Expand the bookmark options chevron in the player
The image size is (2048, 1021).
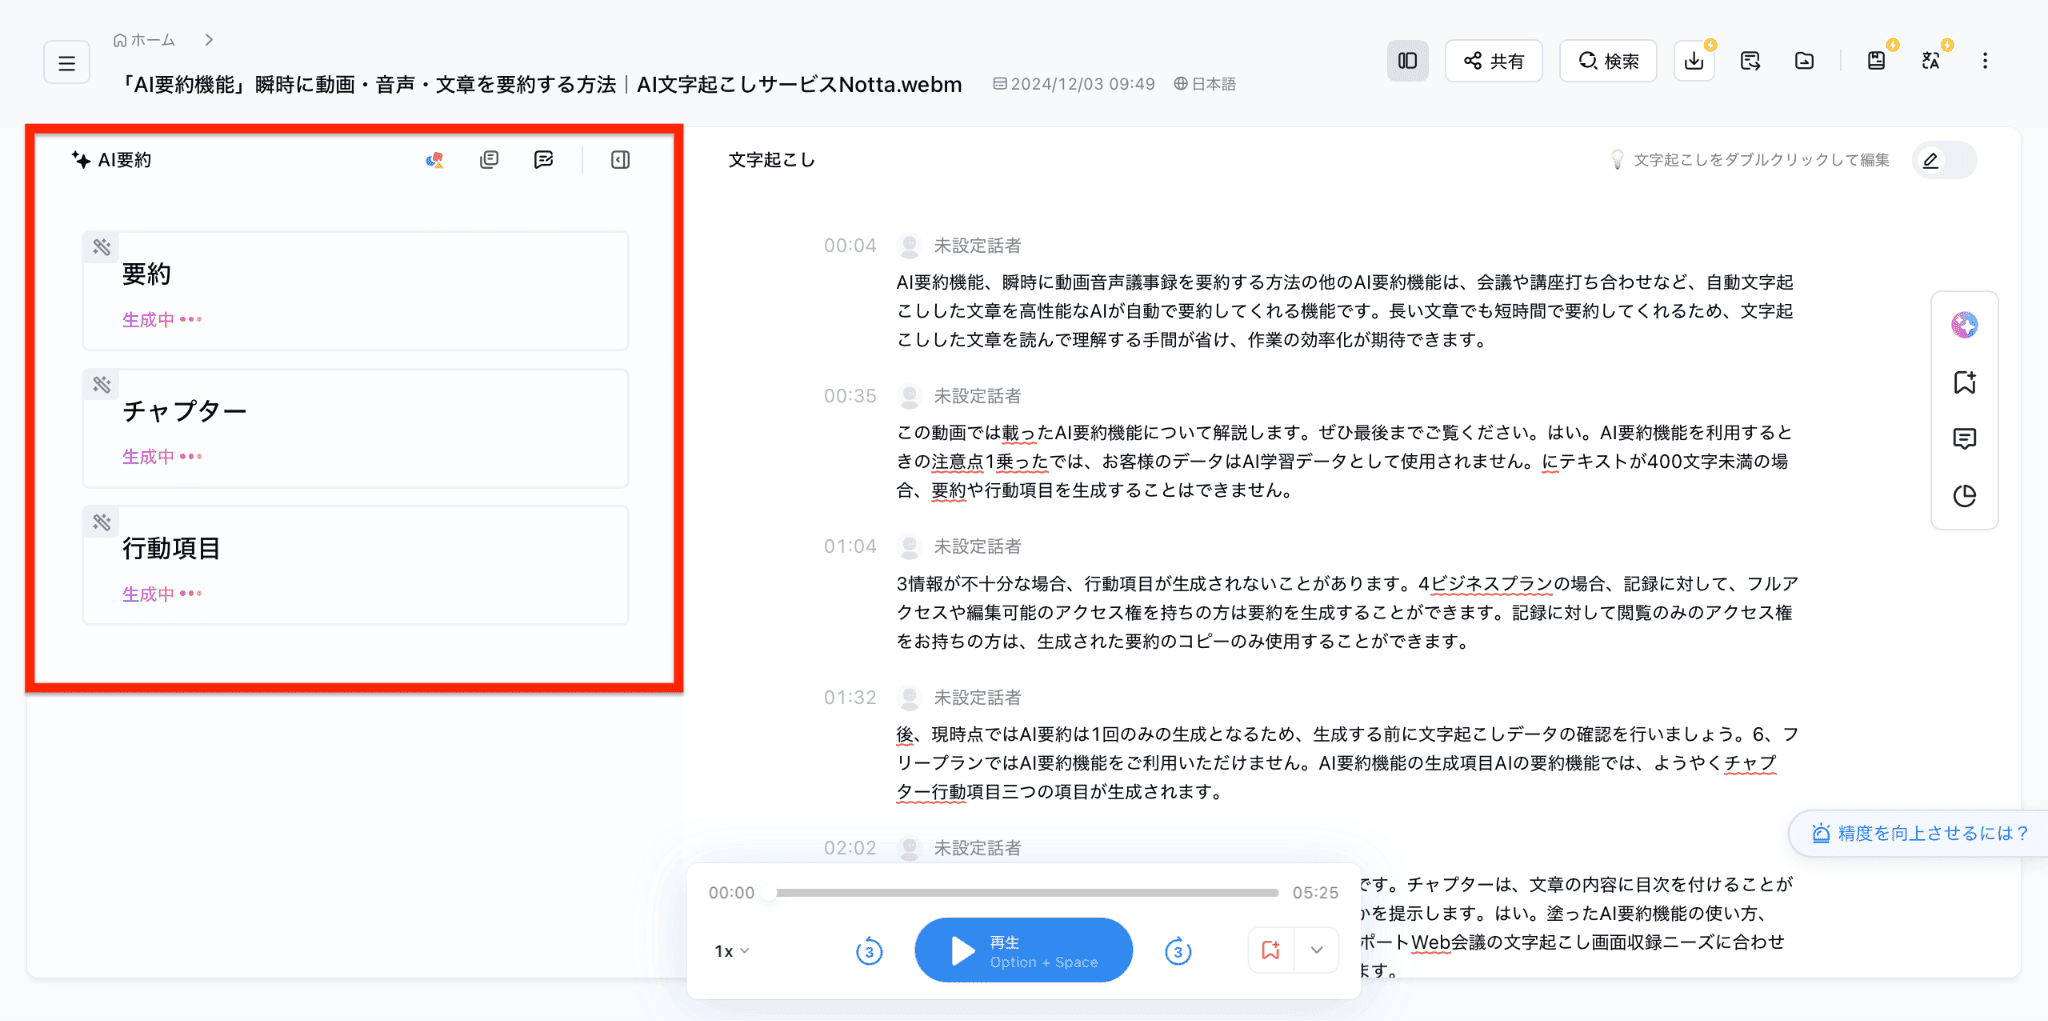coord(1317,951)
